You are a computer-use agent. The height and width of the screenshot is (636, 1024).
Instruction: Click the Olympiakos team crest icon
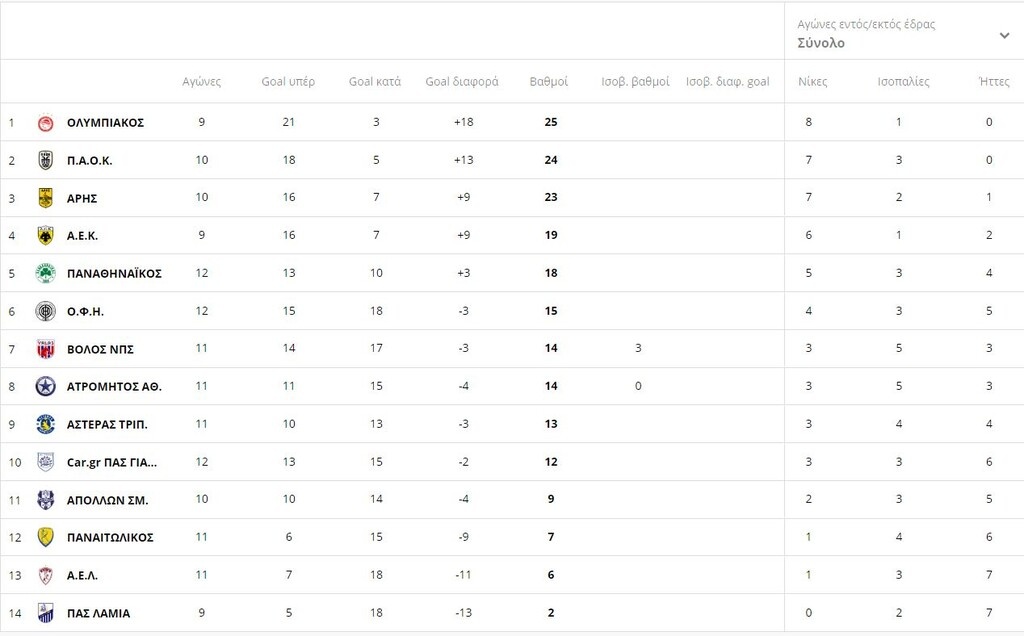[x=45, y=122]
